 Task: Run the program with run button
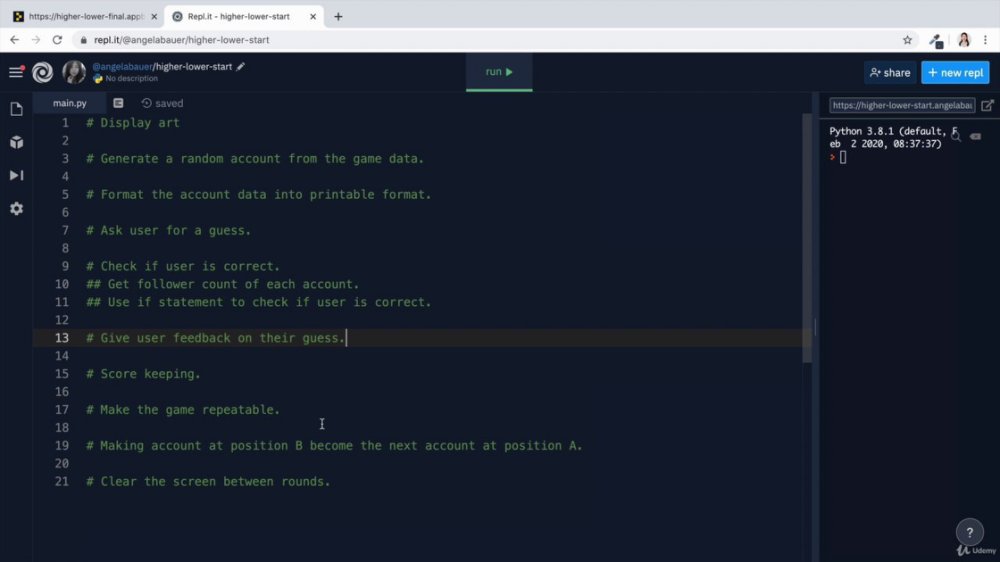[x=499, y=72]
